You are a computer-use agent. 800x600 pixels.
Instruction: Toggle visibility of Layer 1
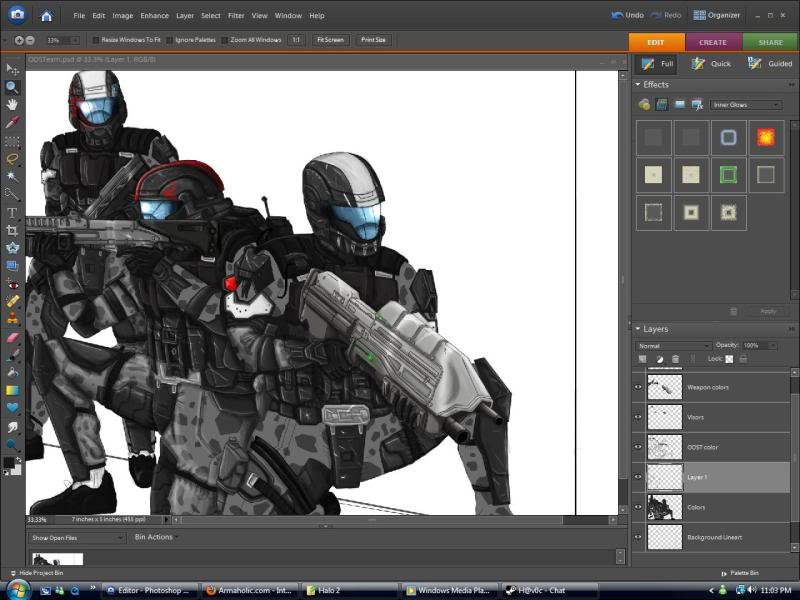point(638,477)
